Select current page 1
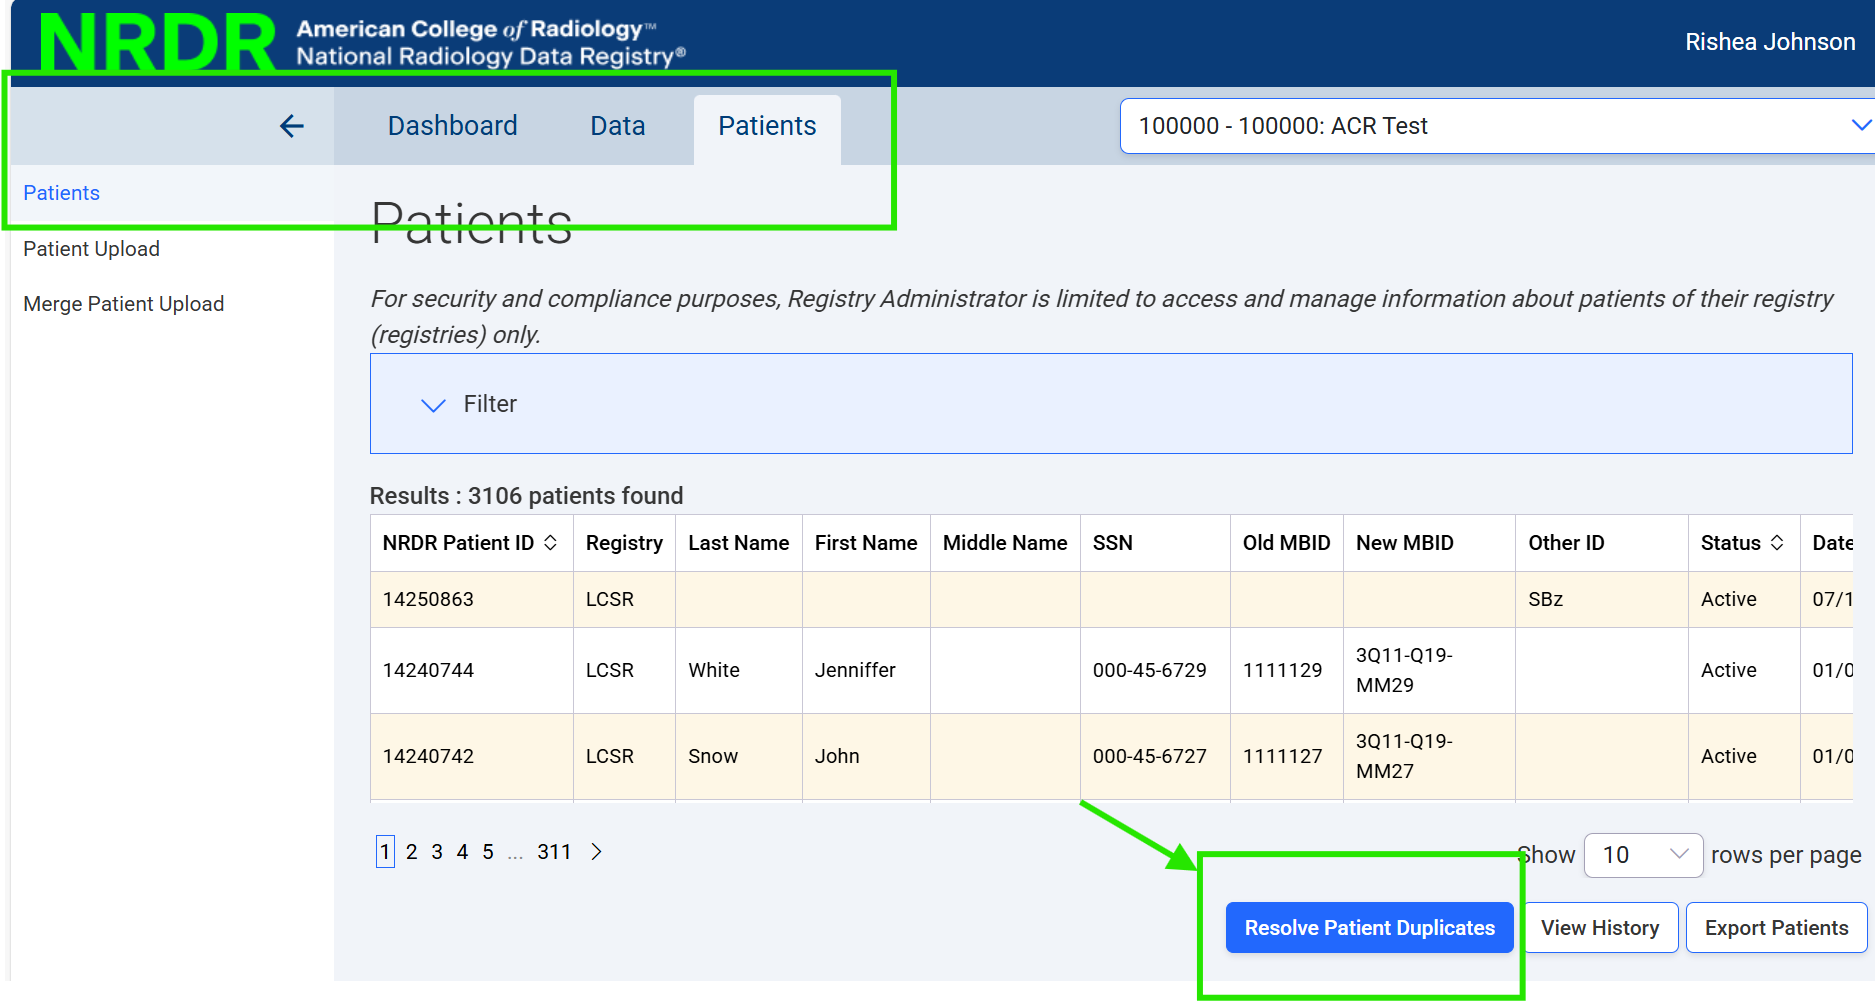This screenshot has width=1875, height=1001. pyautogui.click(x=385, y=852)
